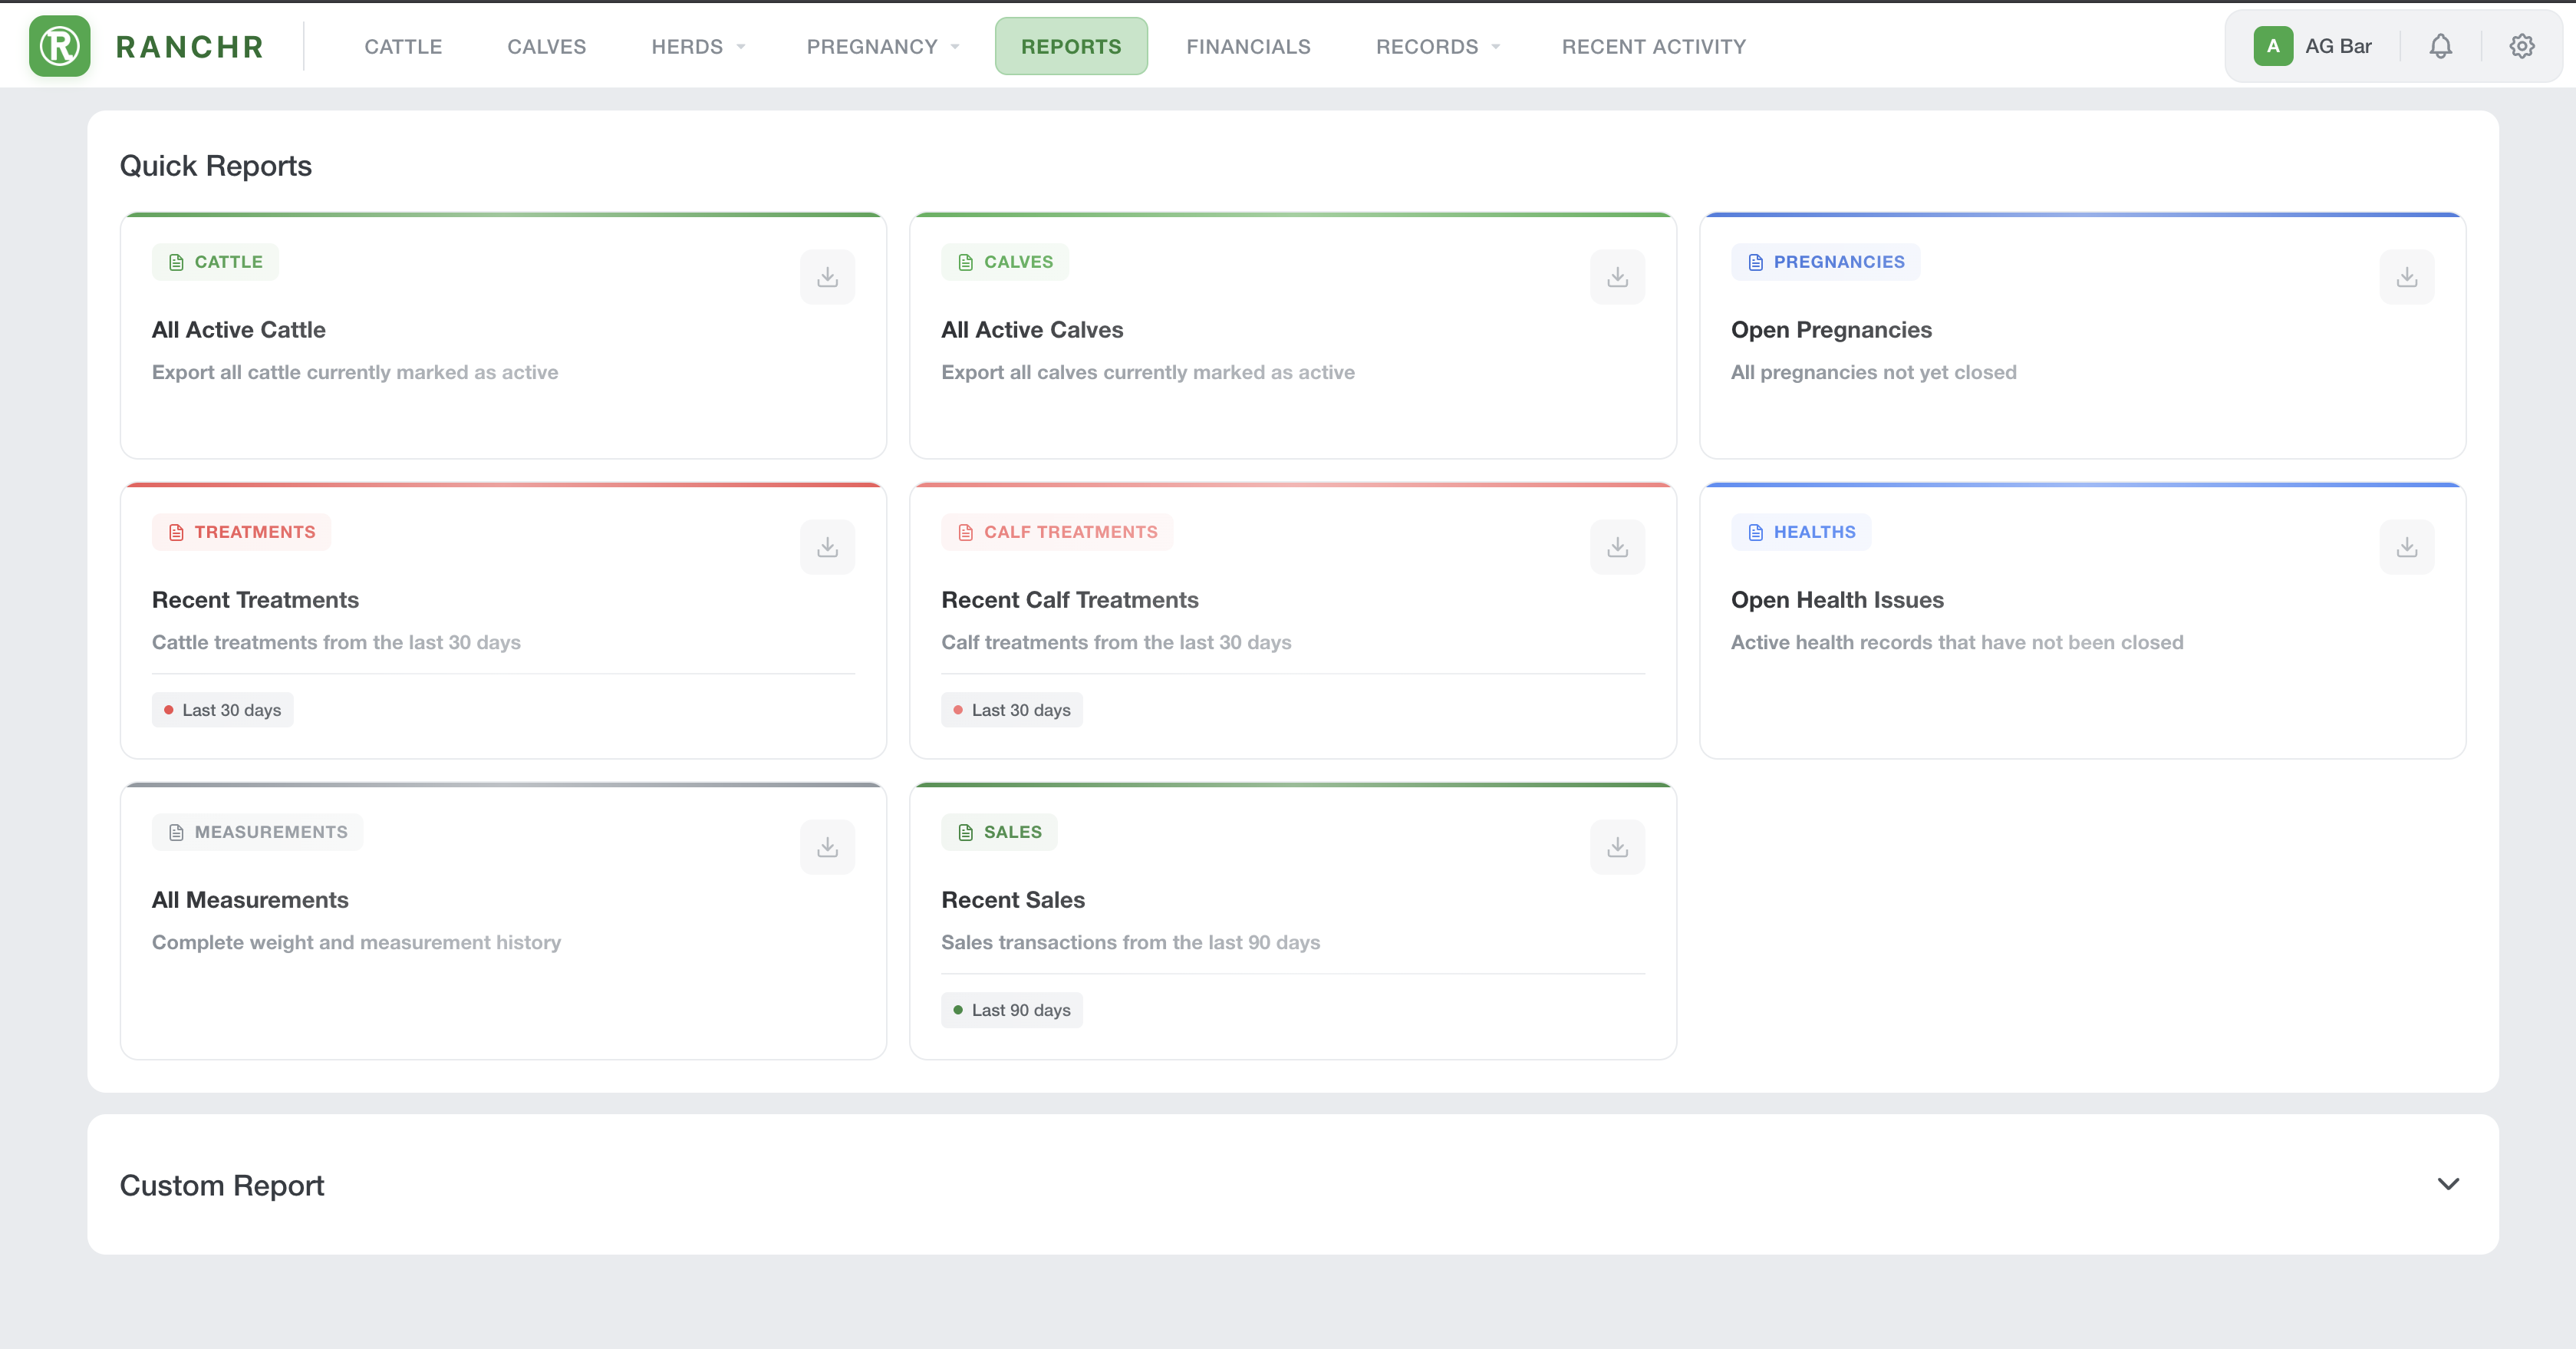Download the All Active Calves report
Viewport: 2576px width, 1349px height.
(x=1617, y=277)
